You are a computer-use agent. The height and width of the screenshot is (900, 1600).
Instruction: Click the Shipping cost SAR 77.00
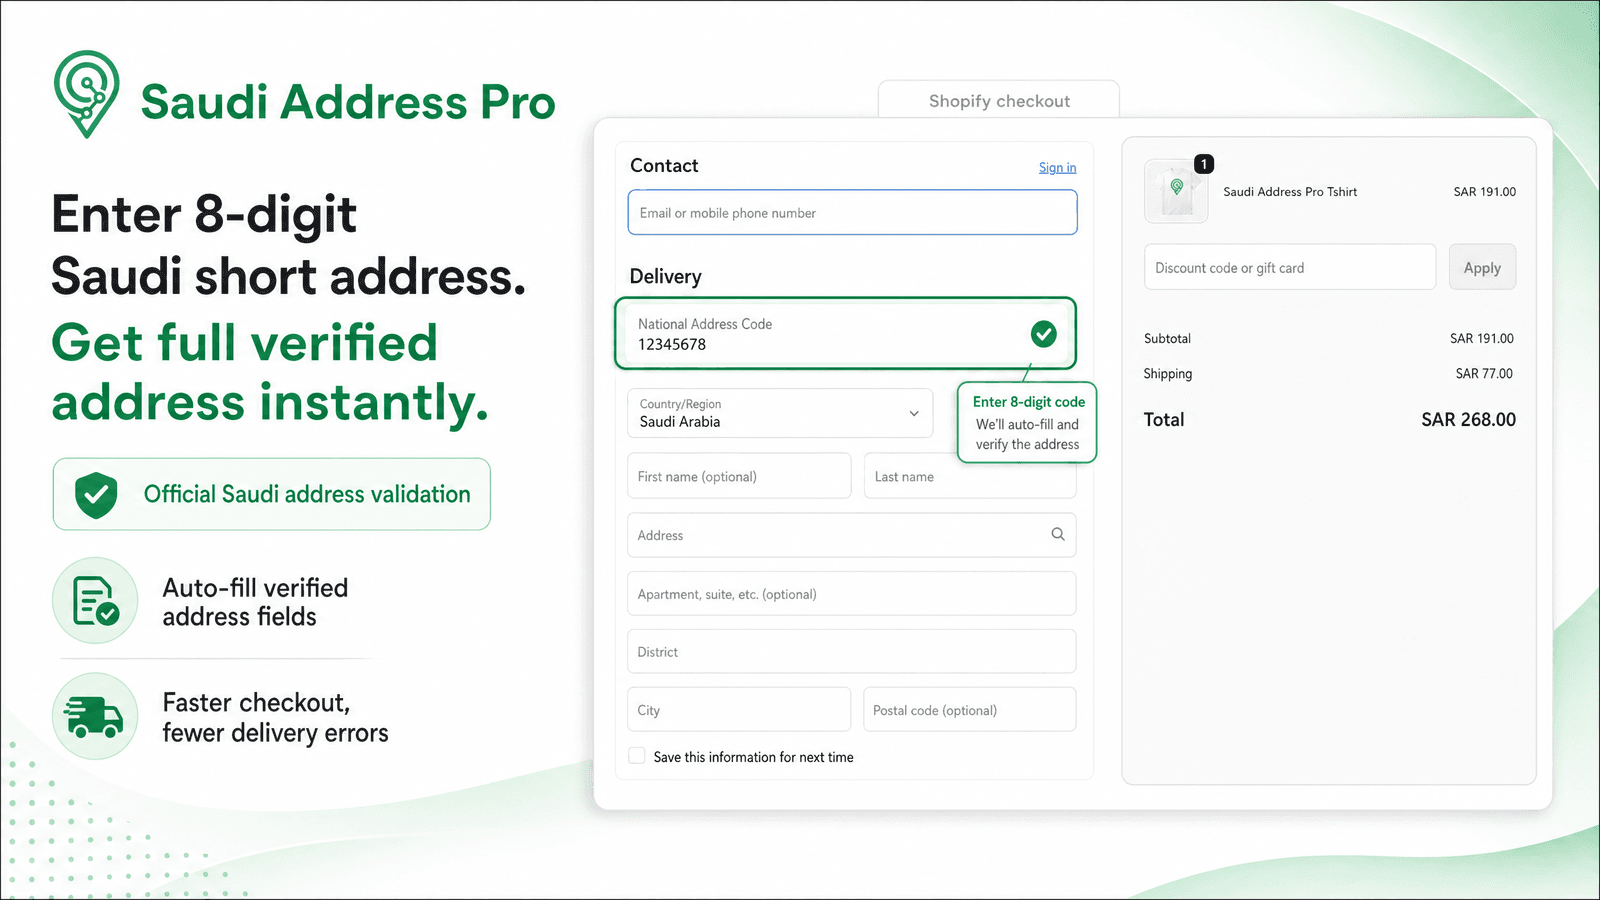point(1484,374)
